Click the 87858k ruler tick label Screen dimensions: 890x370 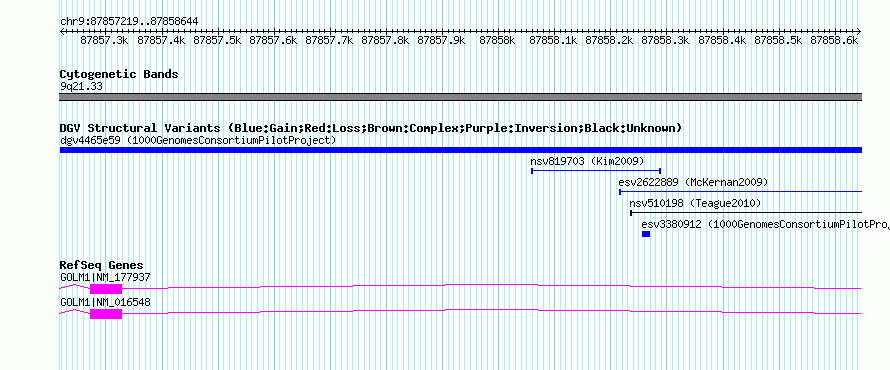tap(497, 41)
